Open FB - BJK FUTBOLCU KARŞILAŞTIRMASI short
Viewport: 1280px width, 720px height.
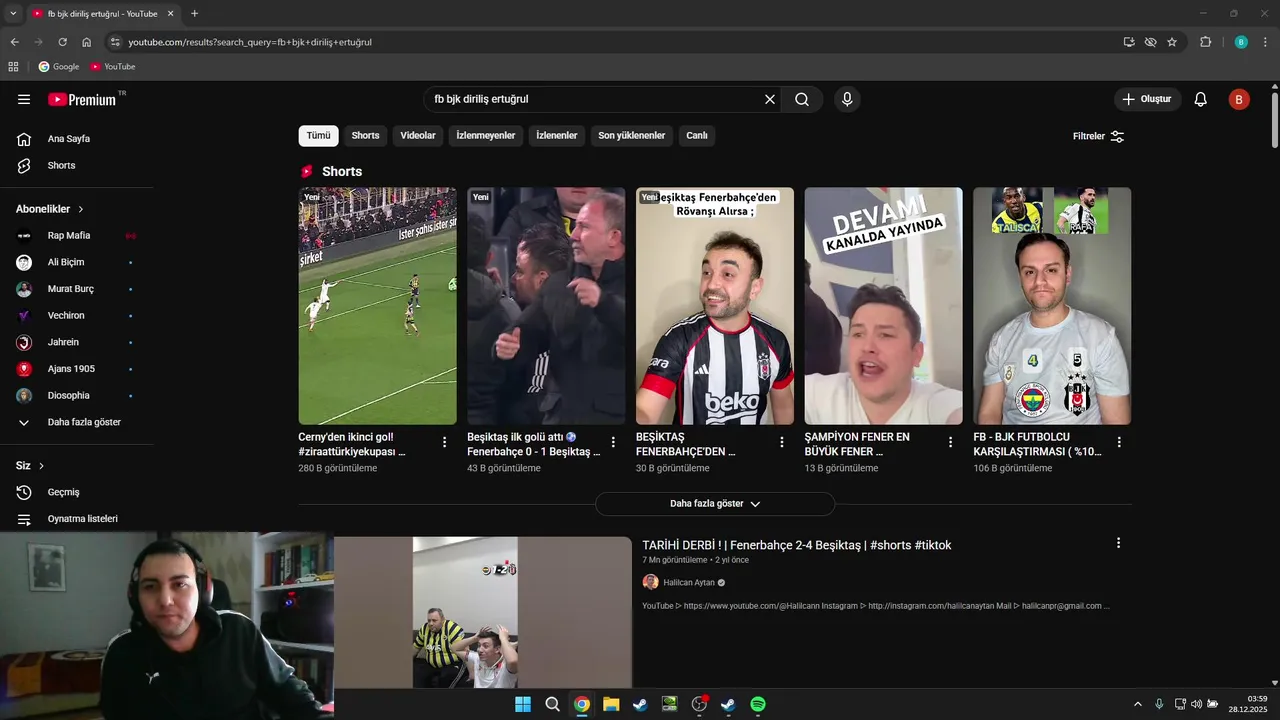tap(1052, 306)
